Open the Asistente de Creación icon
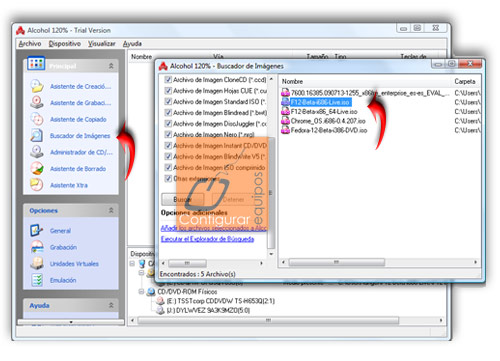This screenshot has height=361, width=500. click(x=37, y=86)
